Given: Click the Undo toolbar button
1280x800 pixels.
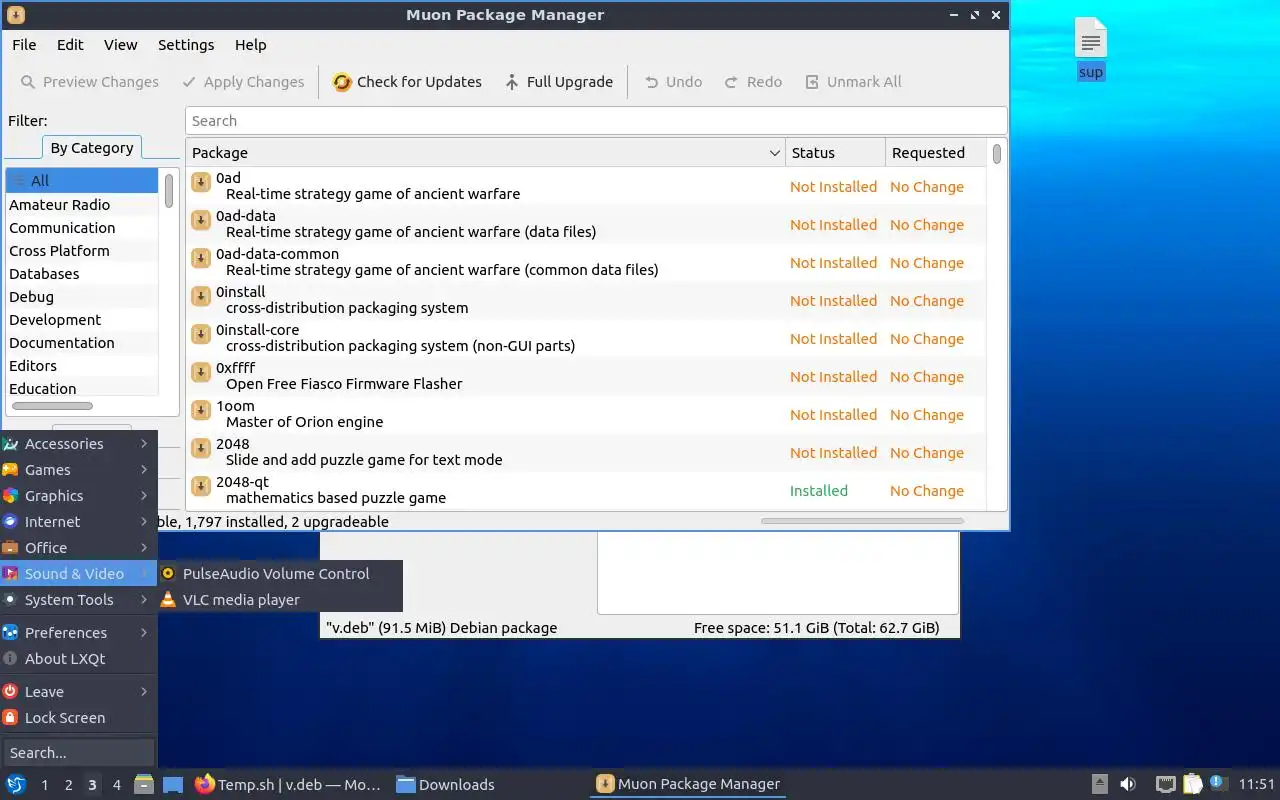Looking at the screenshot, I should click(x=672, y=82).
